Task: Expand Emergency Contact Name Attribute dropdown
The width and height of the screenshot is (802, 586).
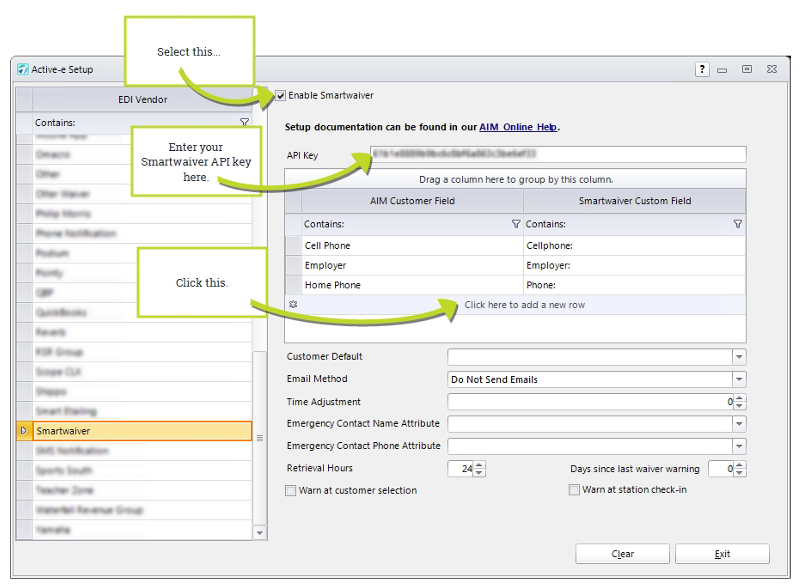Action: point(739,424)
